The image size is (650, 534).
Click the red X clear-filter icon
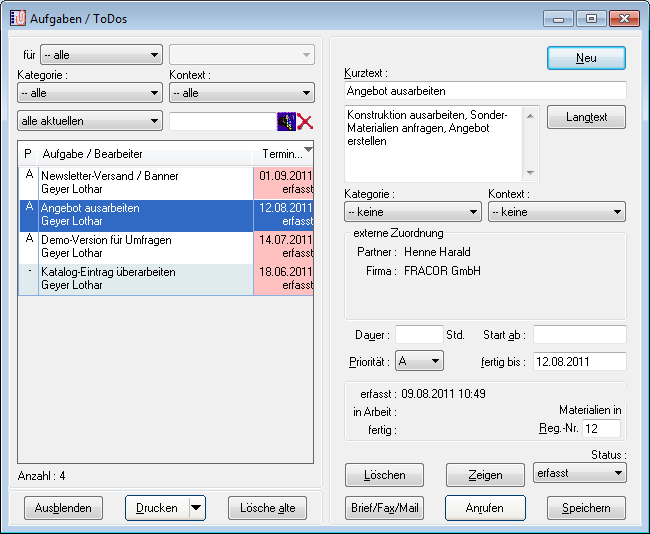305,122
